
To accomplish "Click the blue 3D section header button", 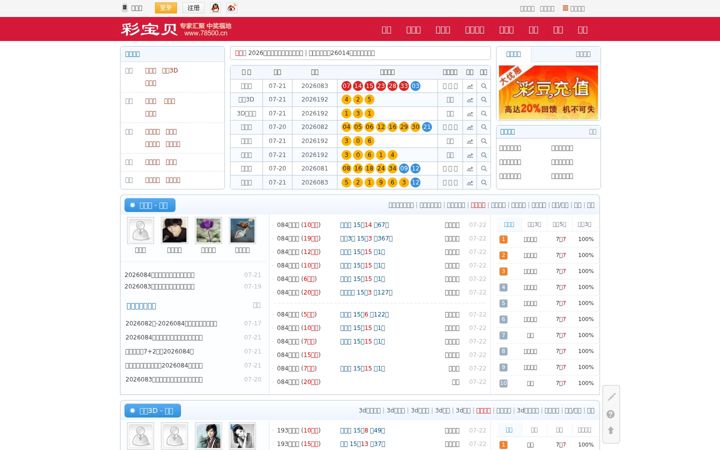I will tap(152, 411).
